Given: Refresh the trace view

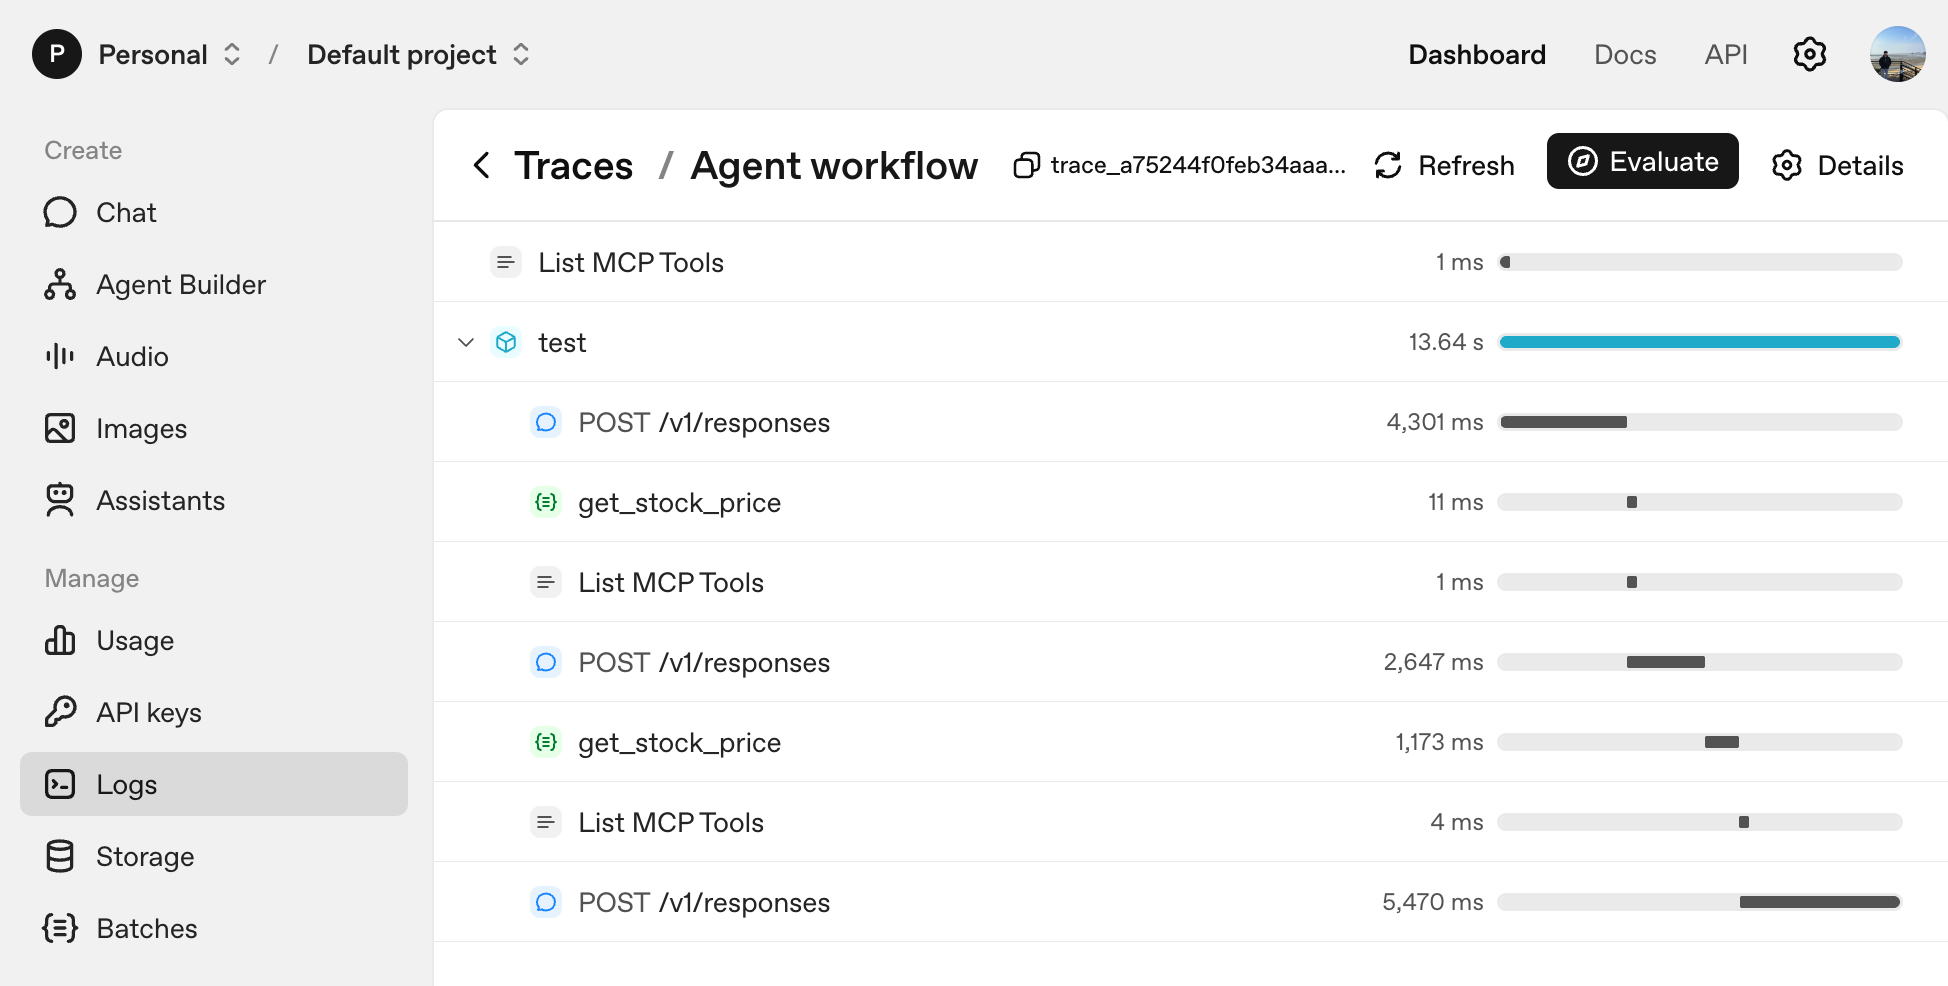Looking at the screenshot, I should pos(1445,165).
